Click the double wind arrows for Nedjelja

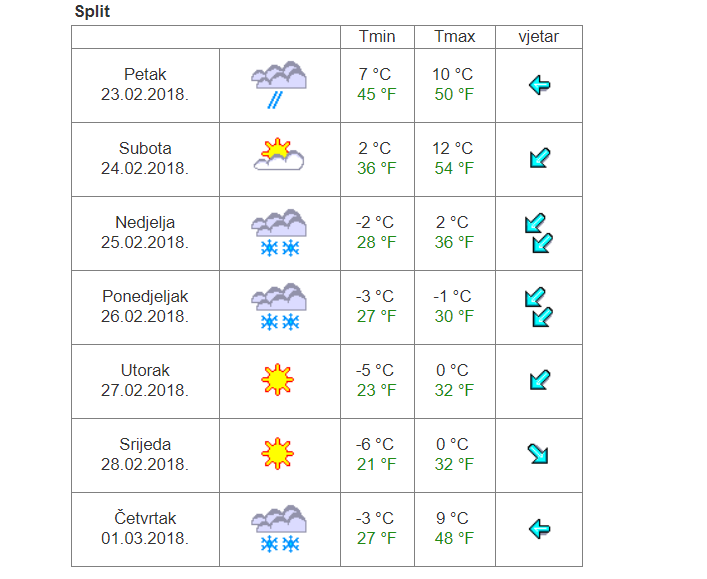539,233
